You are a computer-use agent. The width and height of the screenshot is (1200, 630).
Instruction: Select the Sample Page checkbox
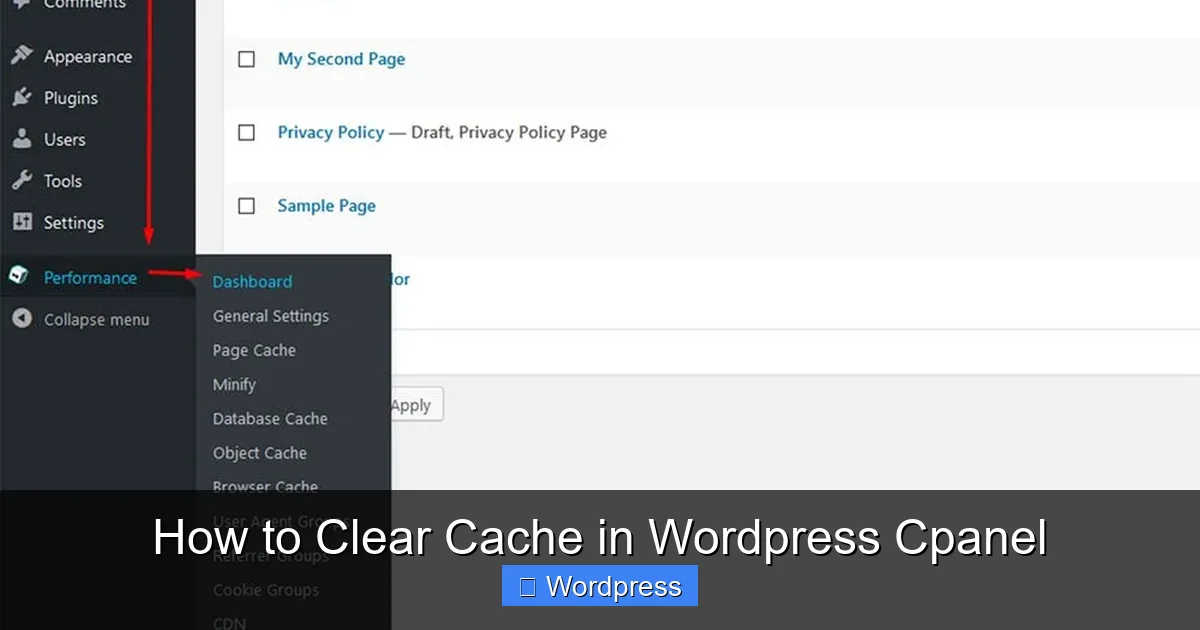pos(246,205)
